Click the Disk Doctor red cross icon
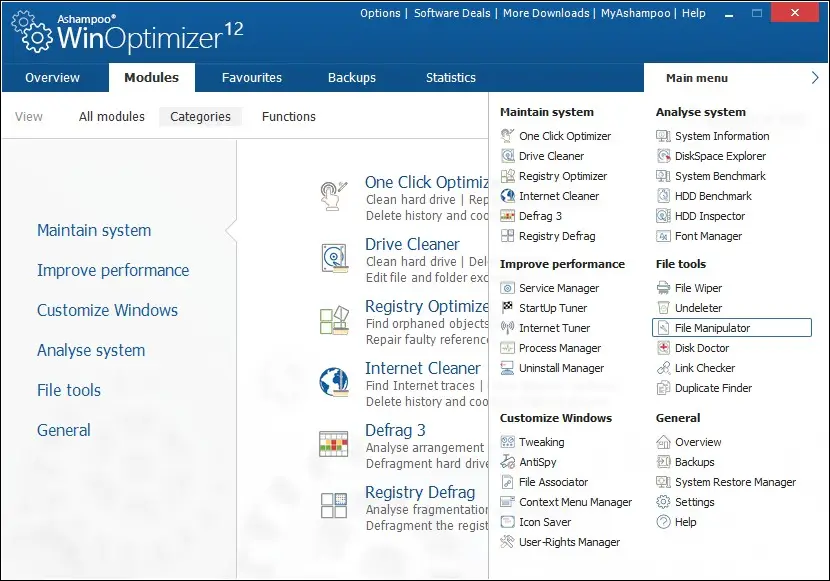Viewport: 830px width, 581px height. tap(663, 348)
